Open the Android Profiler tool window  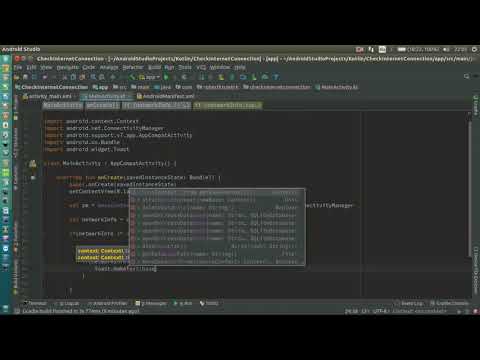[108, 303]
